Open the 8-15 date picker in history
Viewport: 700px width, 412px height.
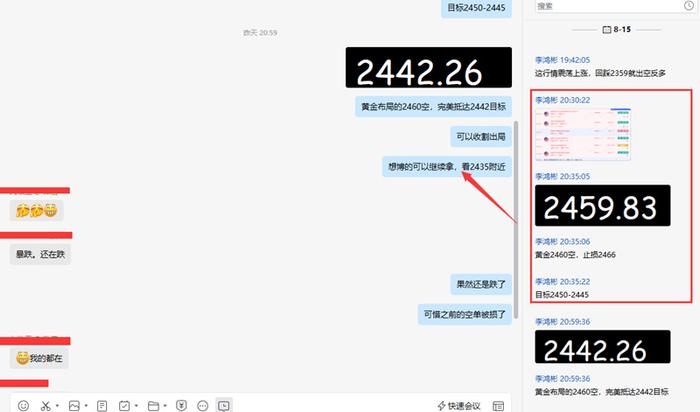point(617,29)
